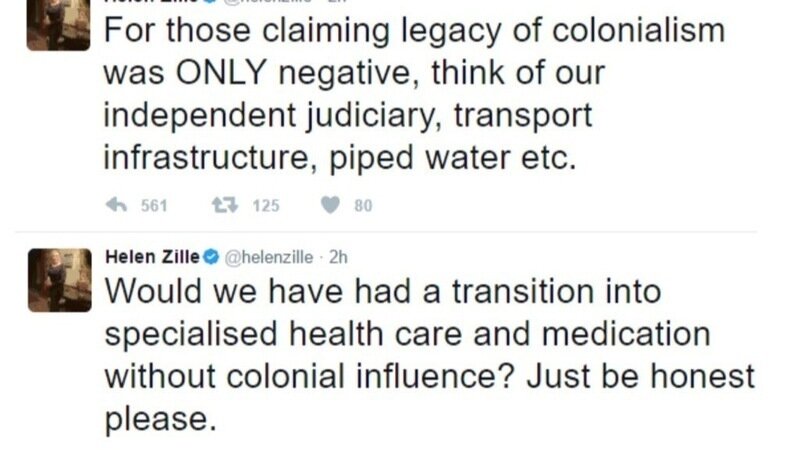Screen dimensions: 800x450
Task: Click the "specialised health care and medication" line
Action: [407, 333]
